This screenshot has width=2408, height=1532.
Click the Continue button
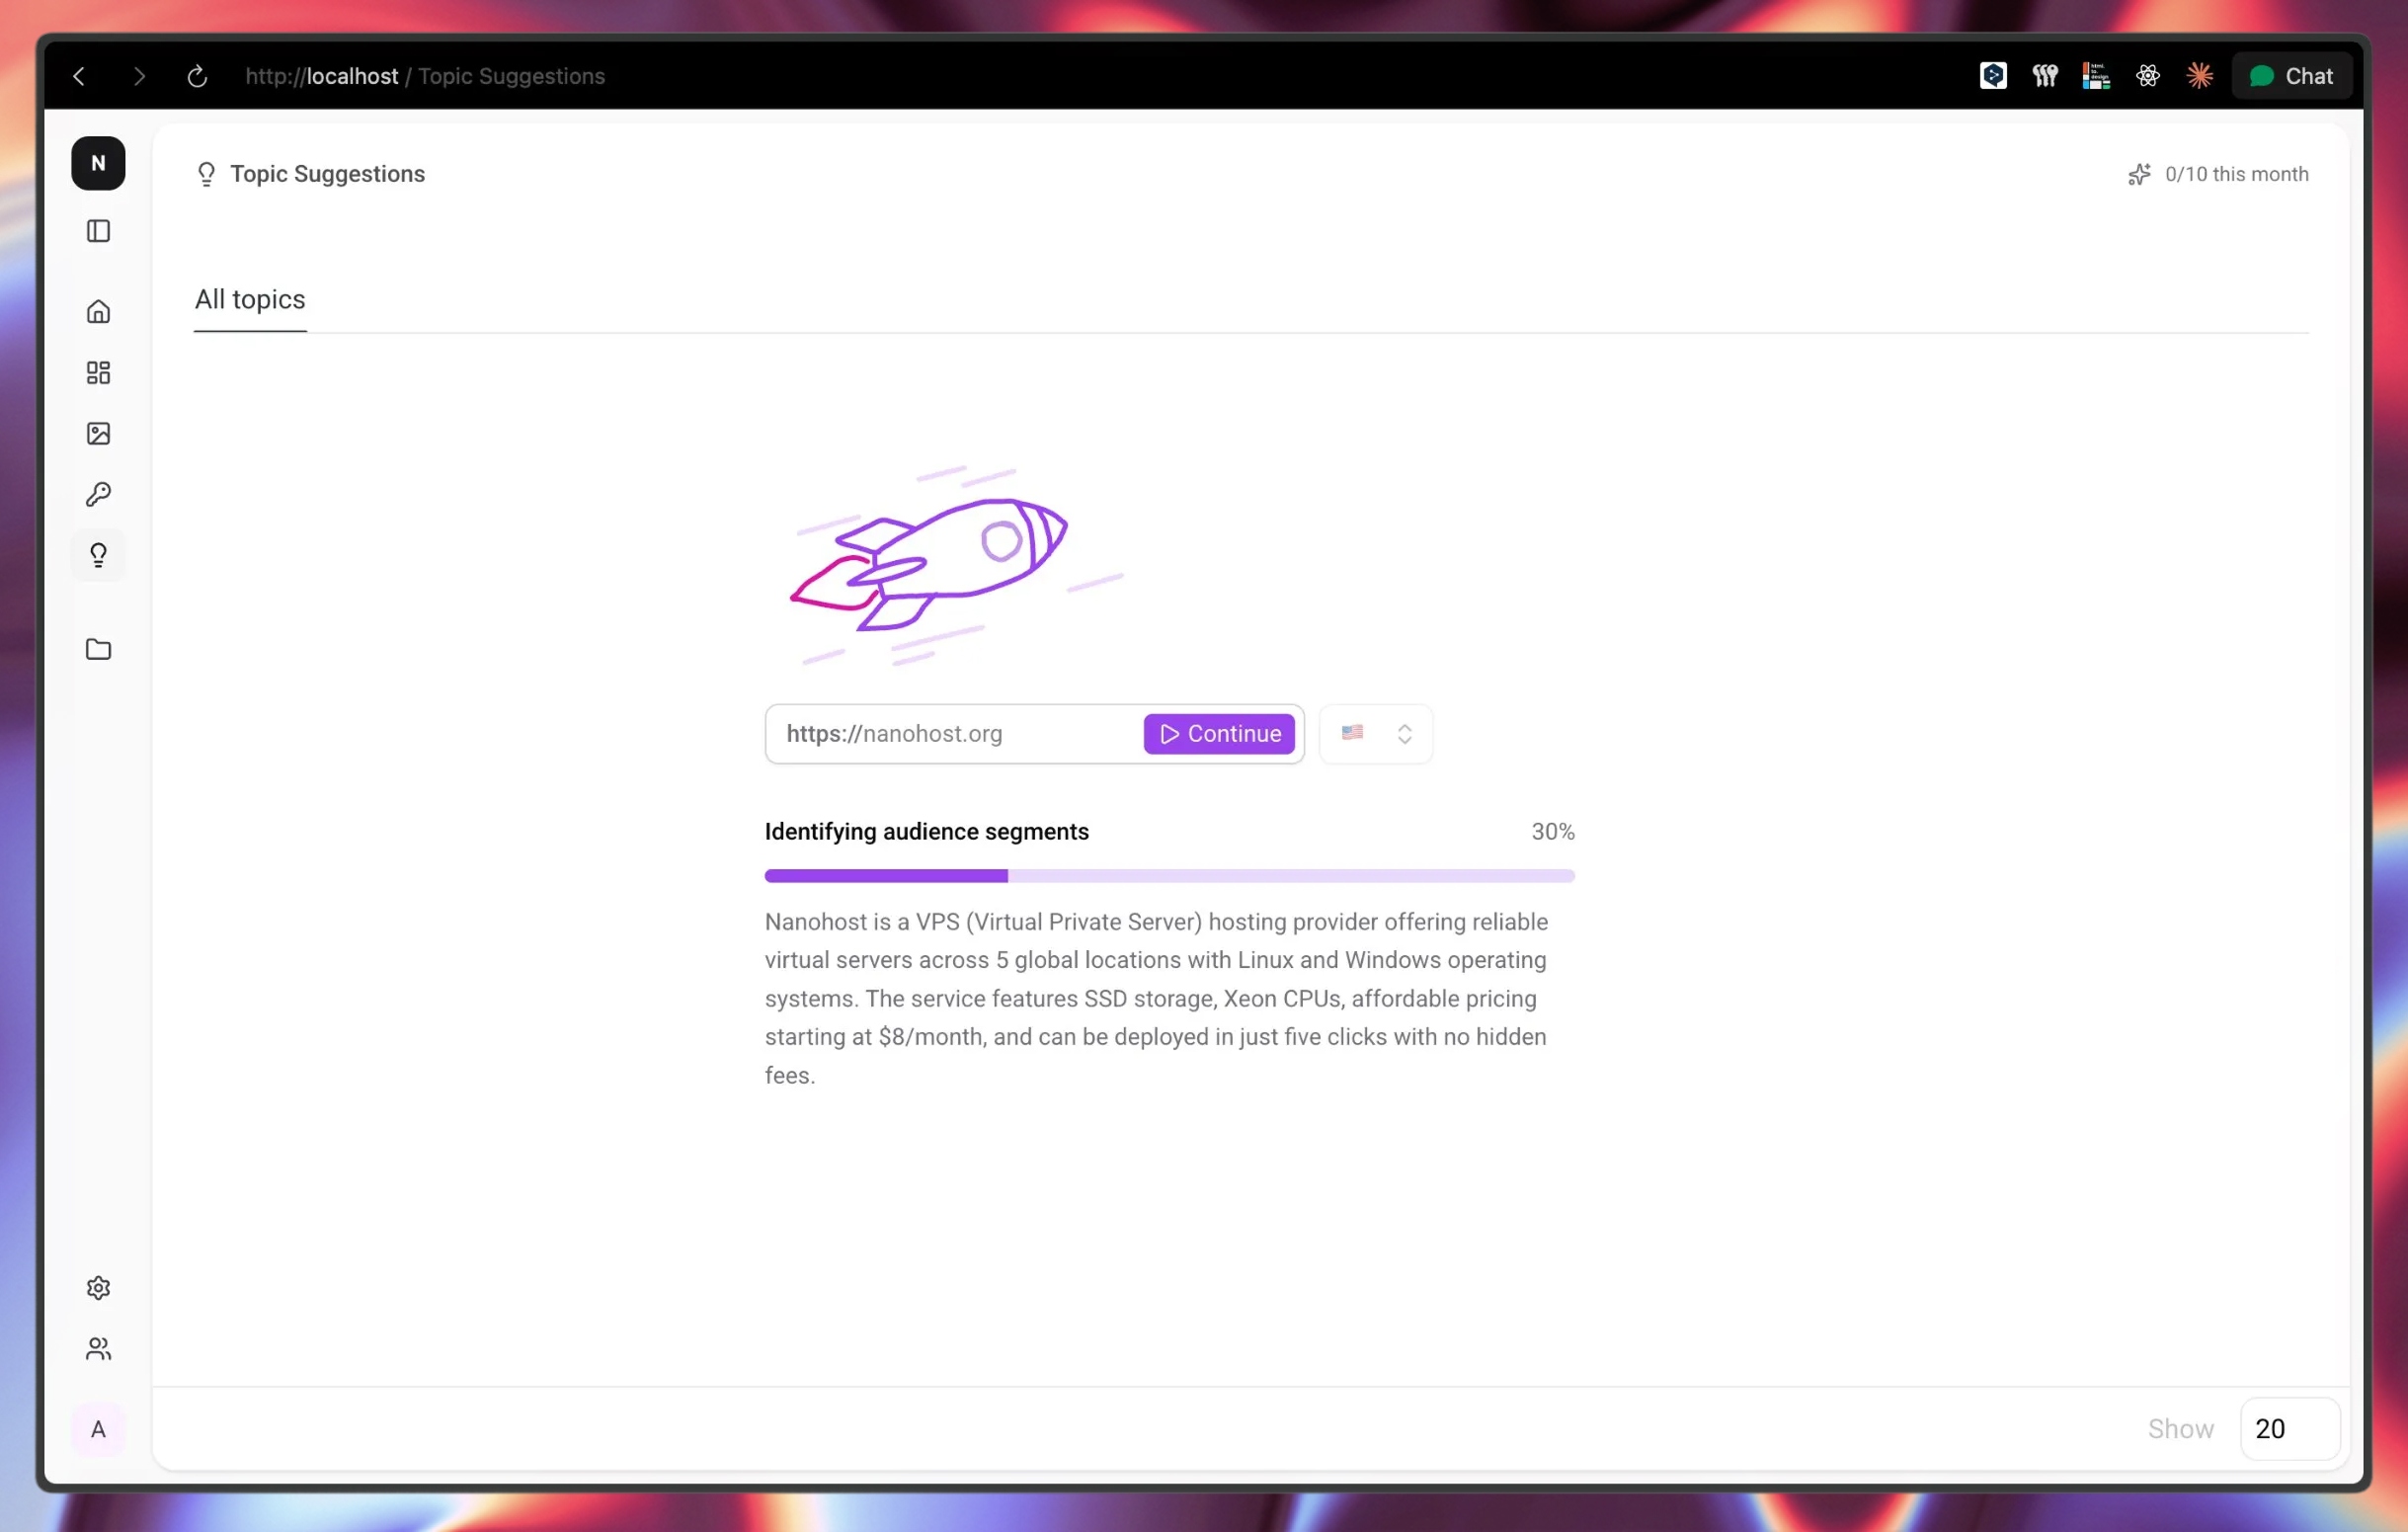pos(1219,734)
